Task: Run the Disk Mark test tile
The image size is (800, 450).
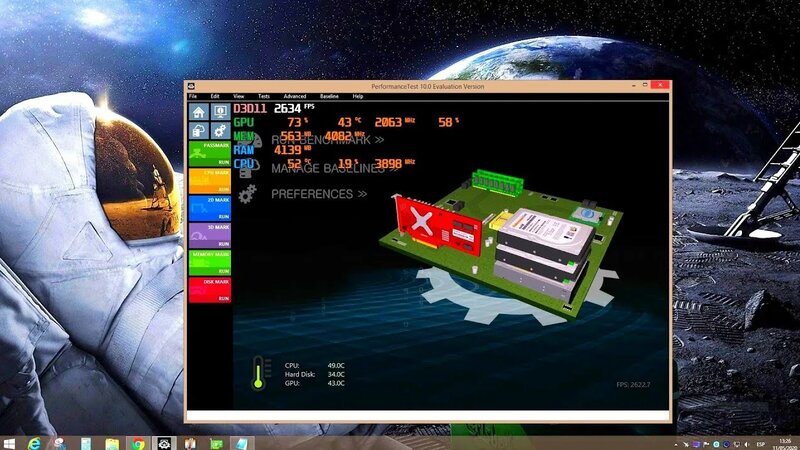Action: pos(210,290)
